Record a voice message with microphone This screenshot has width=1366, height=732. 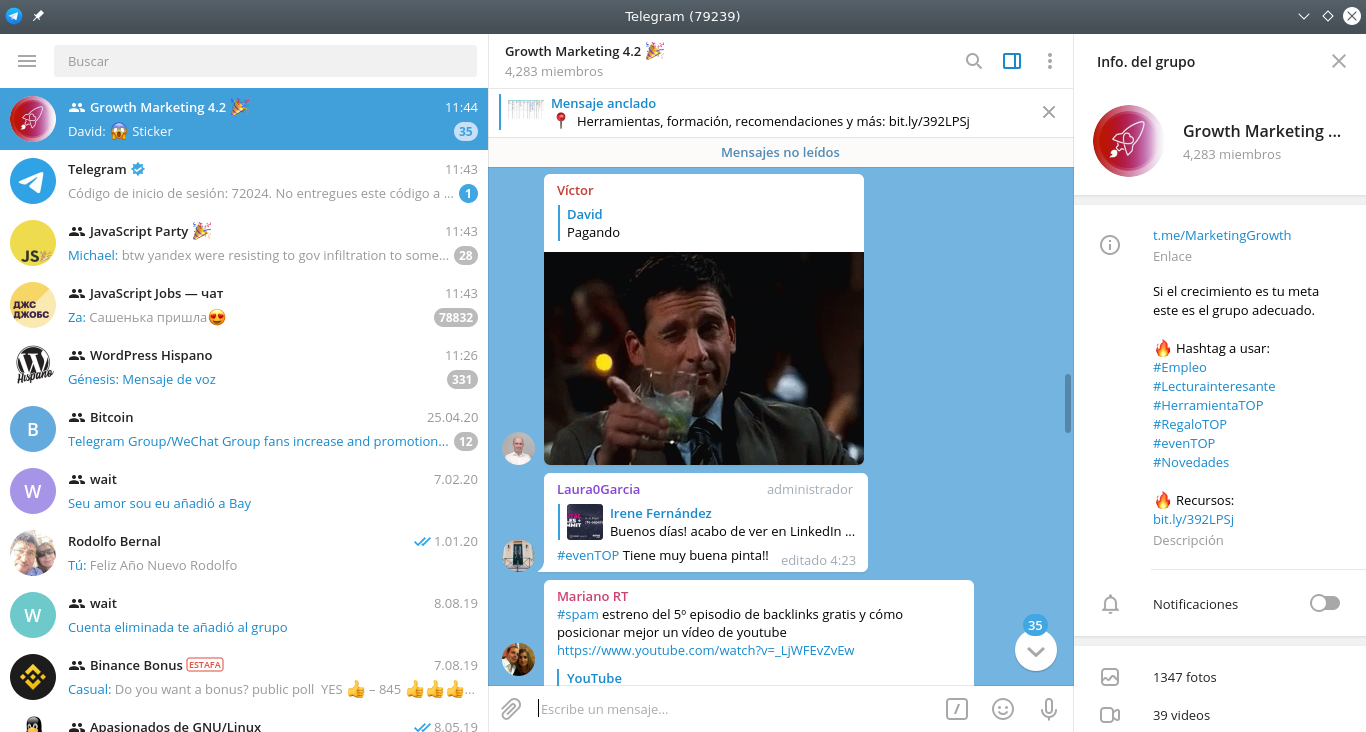[1049, 709]
